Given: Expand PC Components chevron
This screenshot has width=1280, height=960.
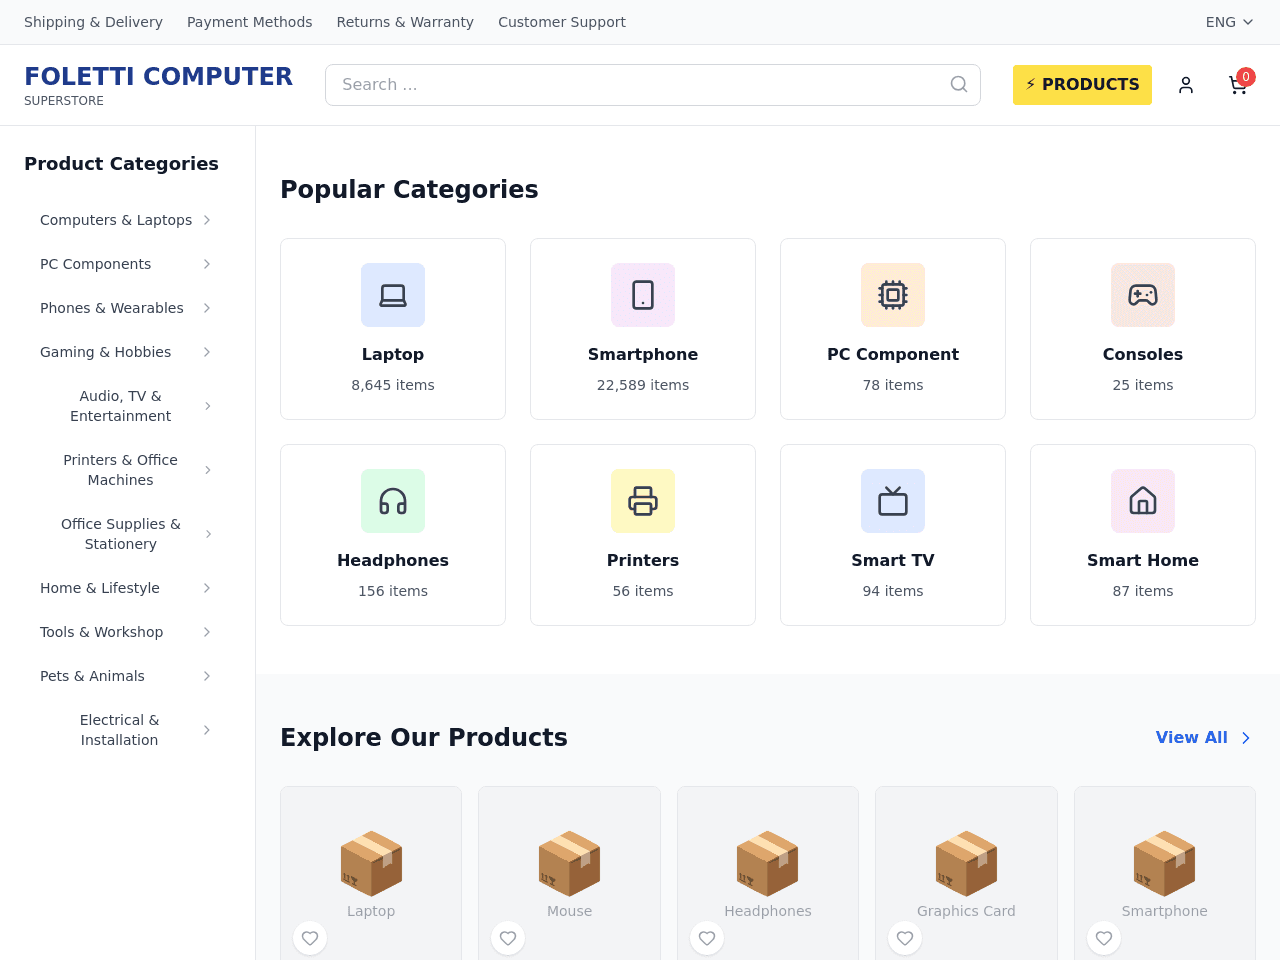Looking at the screenshot, I should [207, 264].
